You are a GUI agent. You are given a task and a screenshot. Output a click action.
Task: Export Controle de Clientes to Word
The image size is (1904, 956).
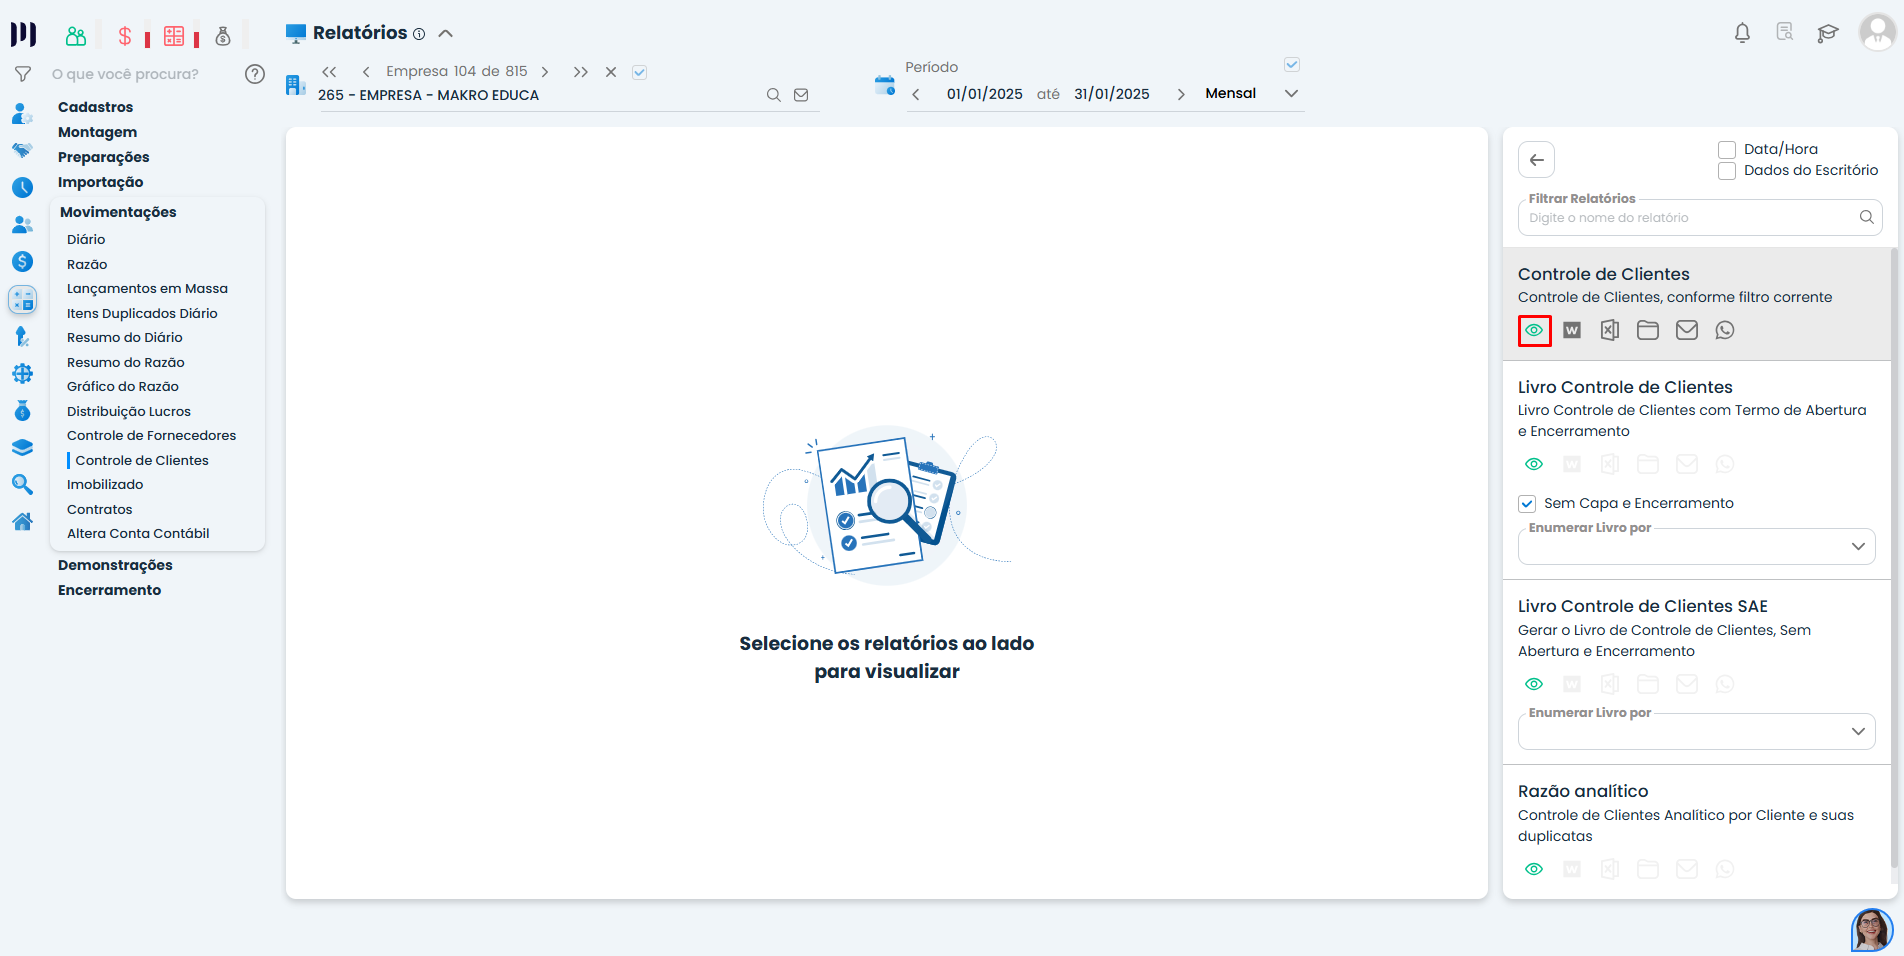click(x=1572, y=330)
